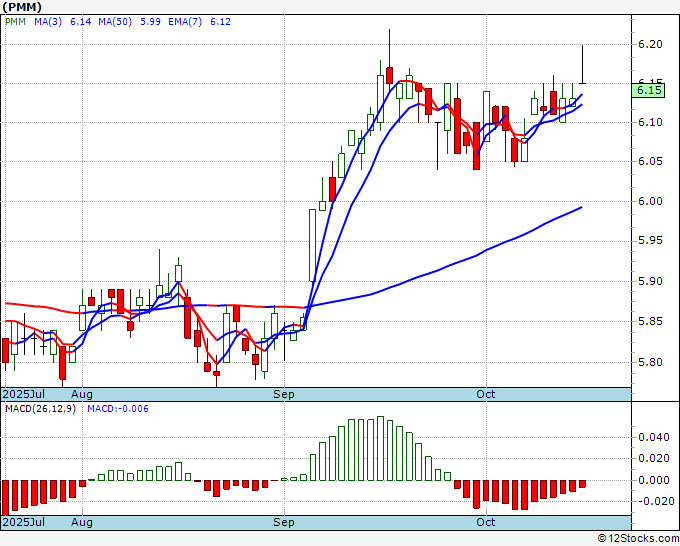Click the 0.040 MACD axis label
680x546 pixels.
pos(654,437)
